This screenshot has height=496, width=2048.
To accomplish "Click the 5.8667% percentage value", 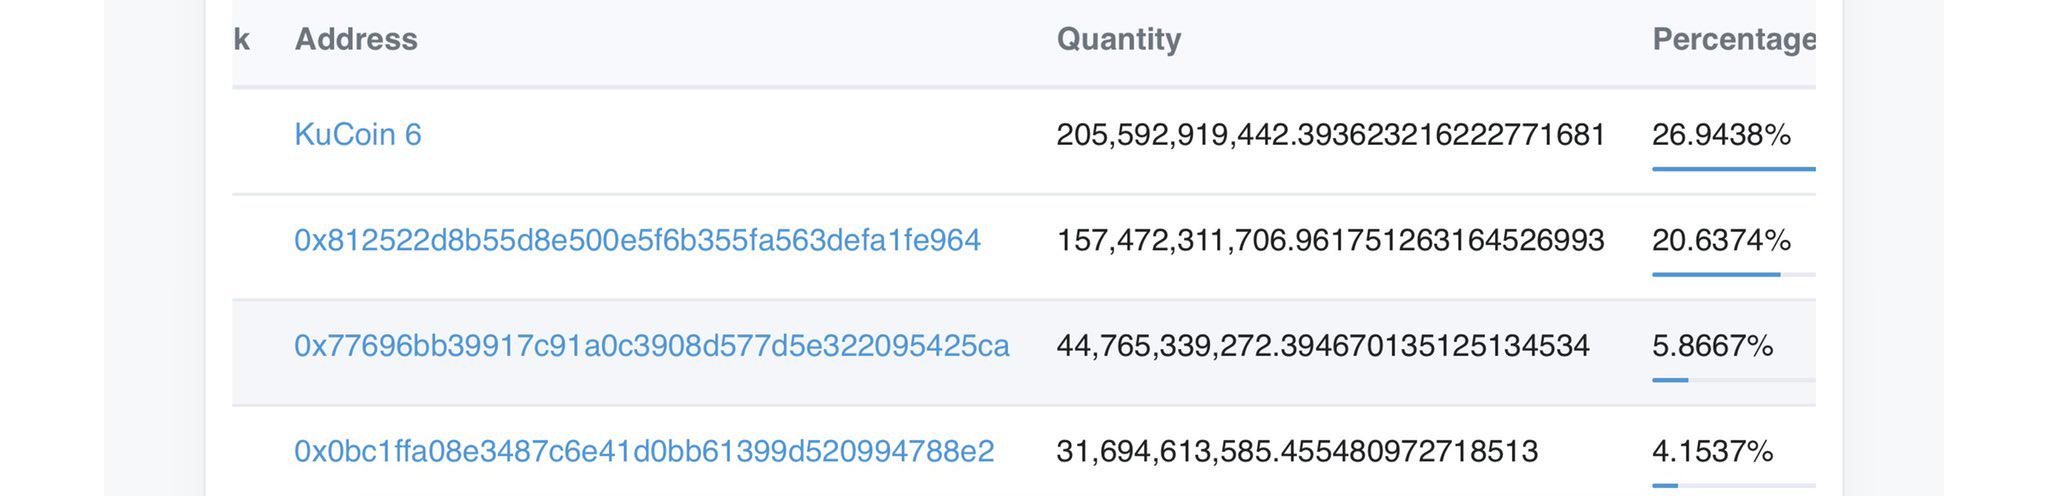I will point(1712,346).
